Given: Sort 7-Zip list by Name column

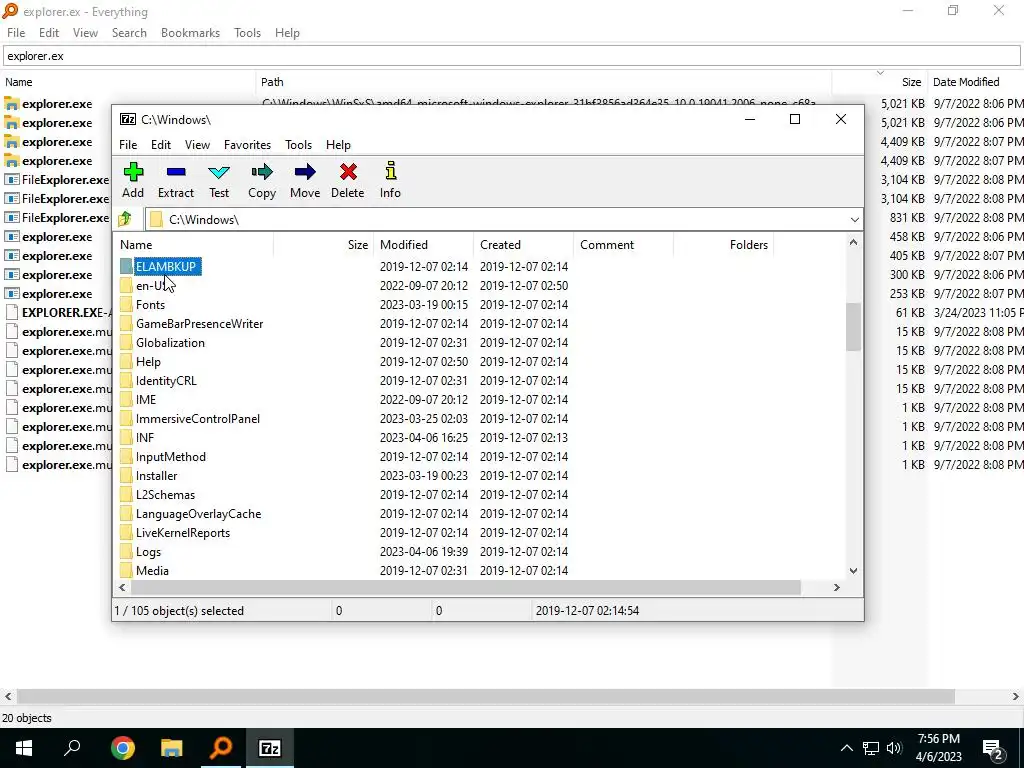Looking at the screenshot, I should pos(195,245).
